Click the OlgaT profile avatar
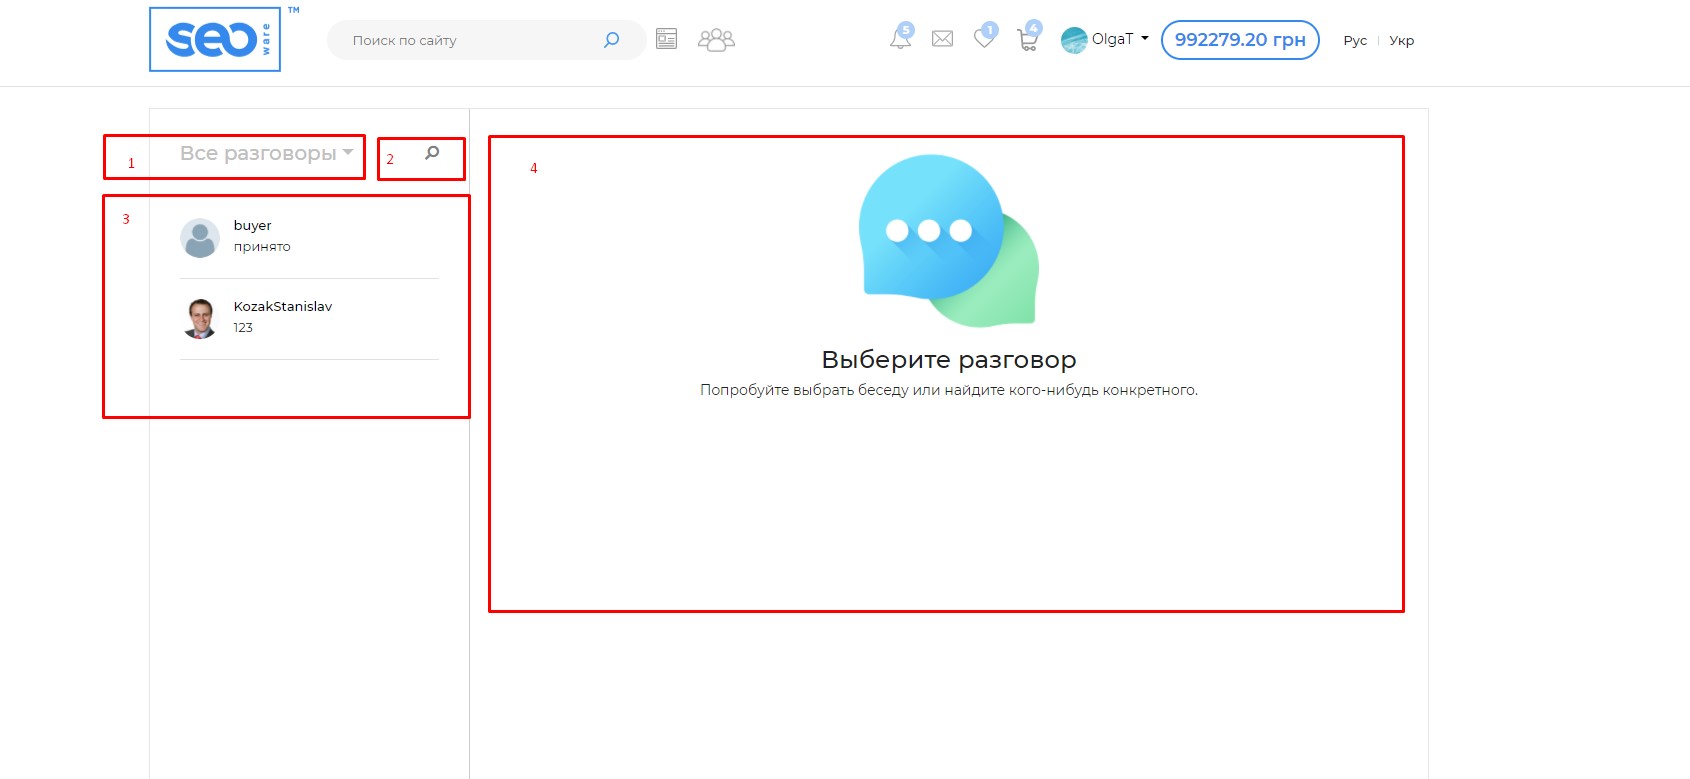 click(1074, 40)
